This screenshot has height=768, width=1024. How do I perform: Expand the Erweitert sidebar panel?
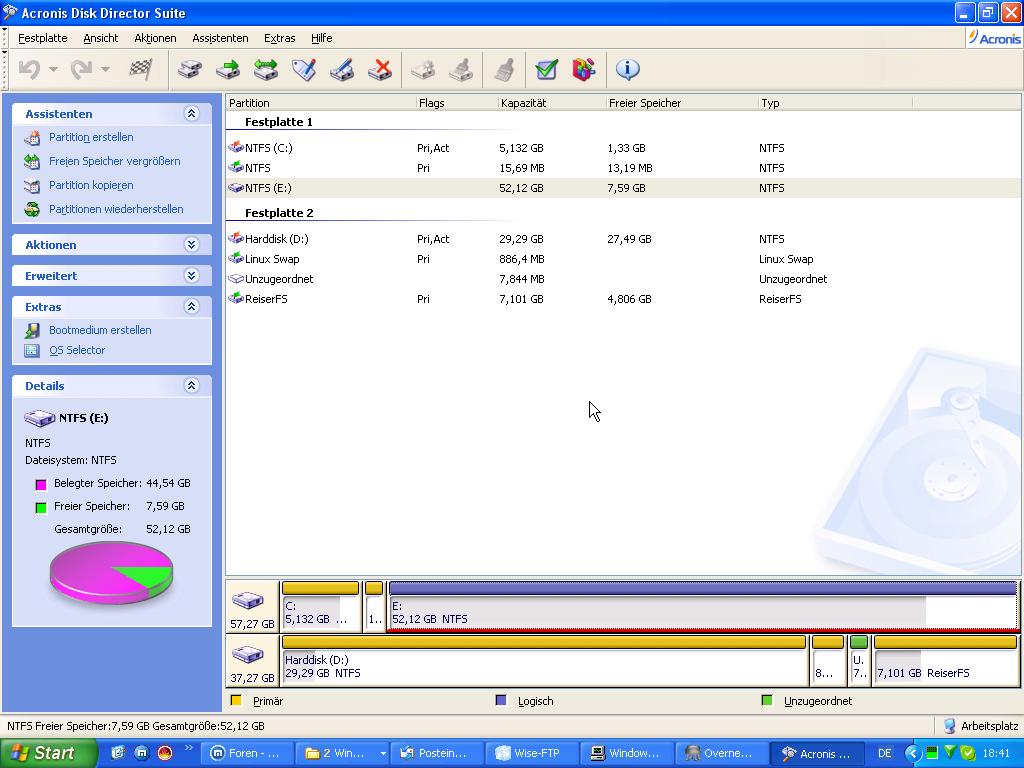(191, 276)
